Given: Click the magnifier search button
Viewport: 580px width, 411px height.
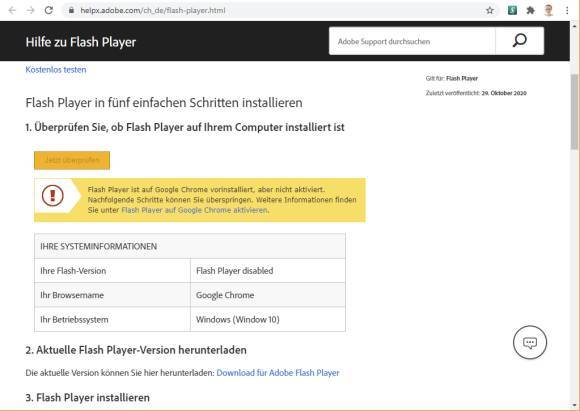Looking at the screenshot, I should (x=519, y=41).
